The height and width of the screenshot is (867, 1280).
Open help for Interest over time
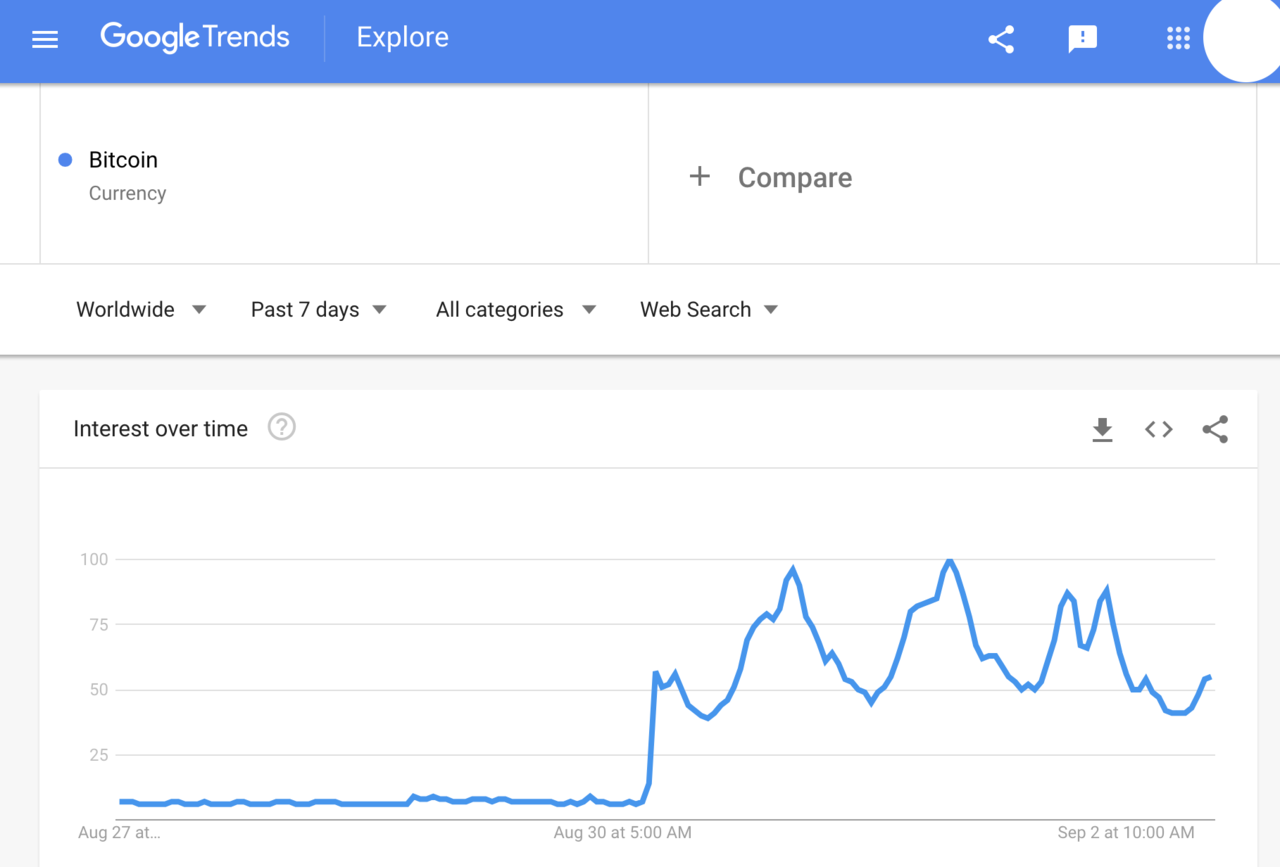pos(282,428)
